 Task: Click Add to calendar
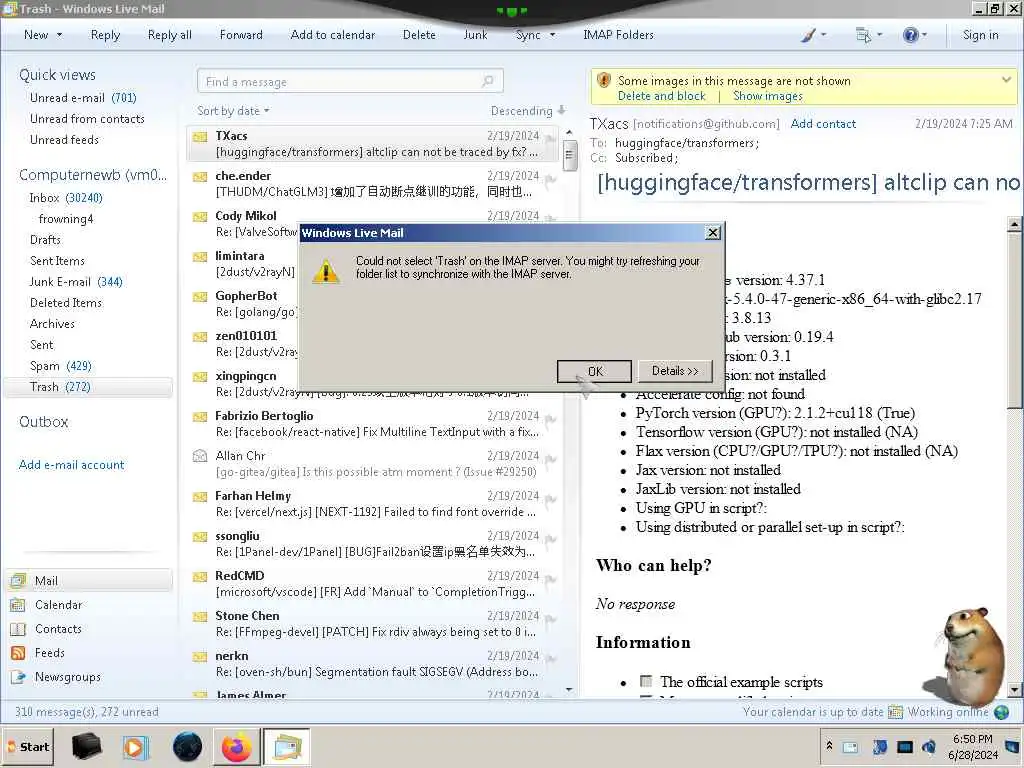point(332,35)
